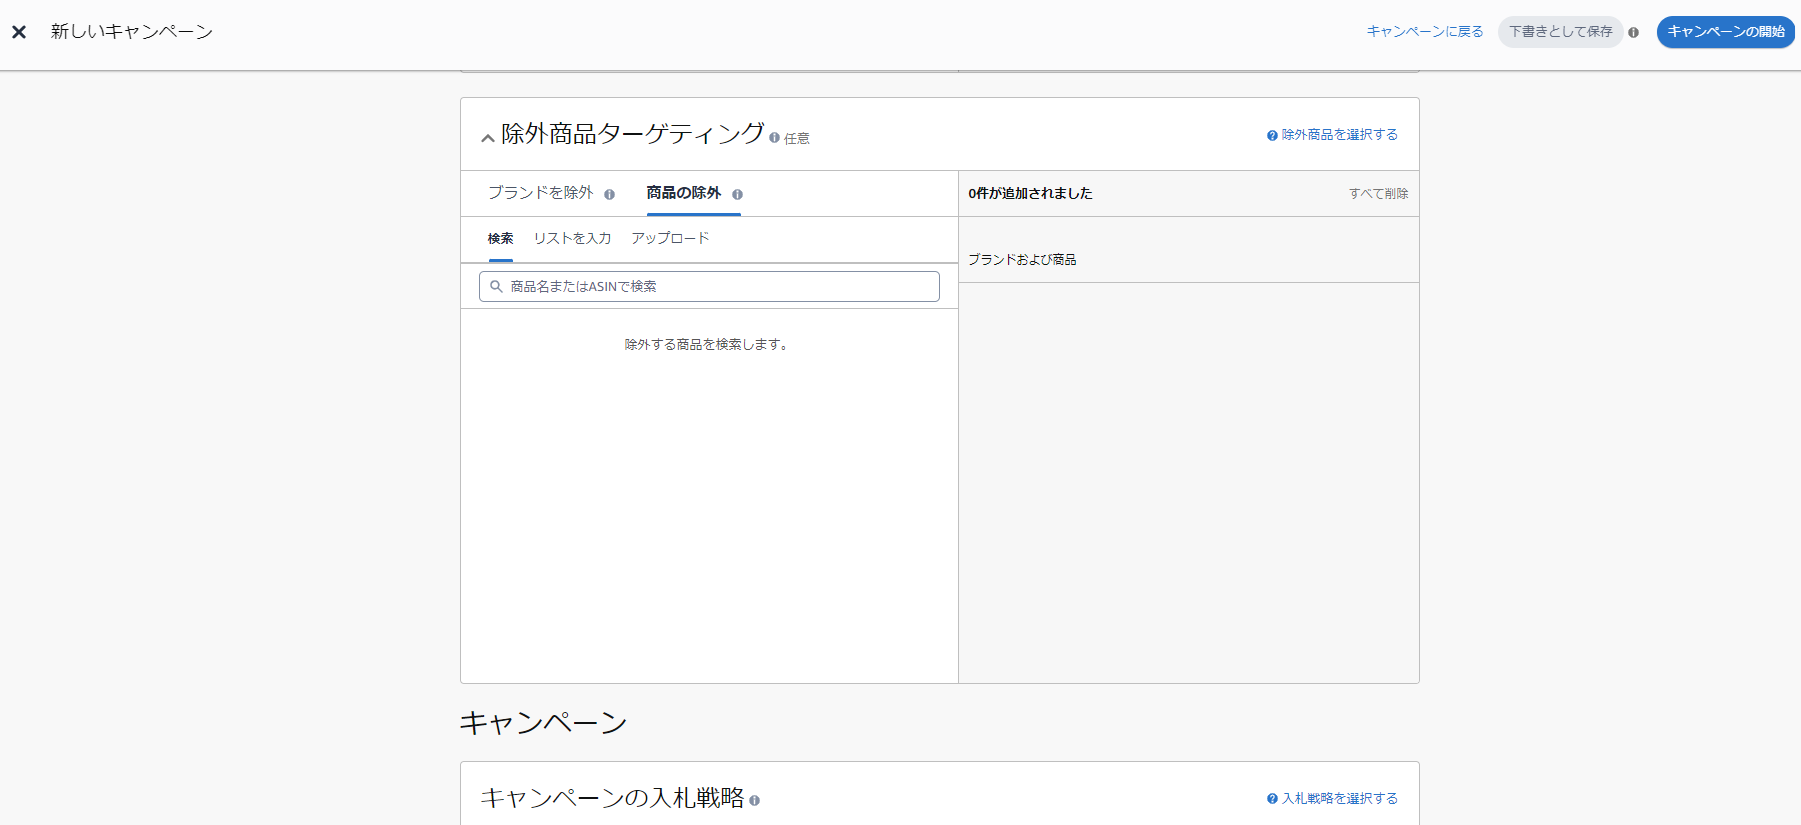Open 入札戦略を選択する help link
Viewport: 1801px width, 825px height.
[1340, 799]
